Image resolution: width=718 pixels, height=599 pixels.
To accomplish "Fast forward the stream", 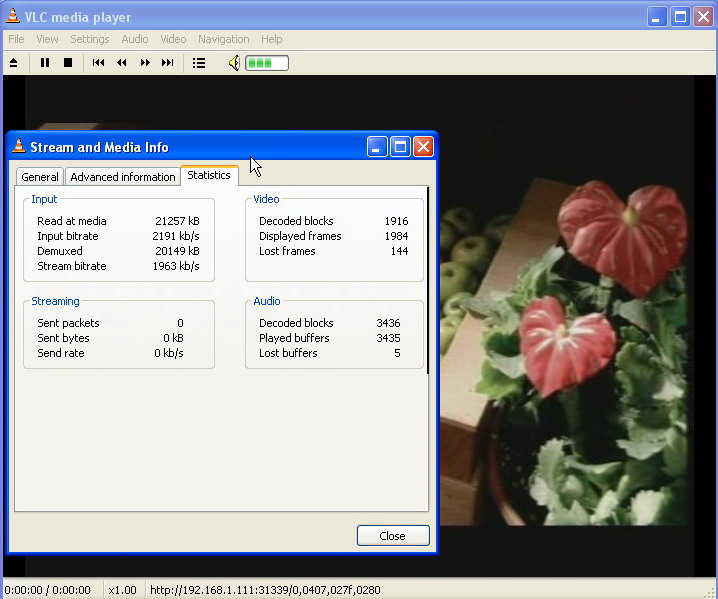I will click(x=145, y=63).
